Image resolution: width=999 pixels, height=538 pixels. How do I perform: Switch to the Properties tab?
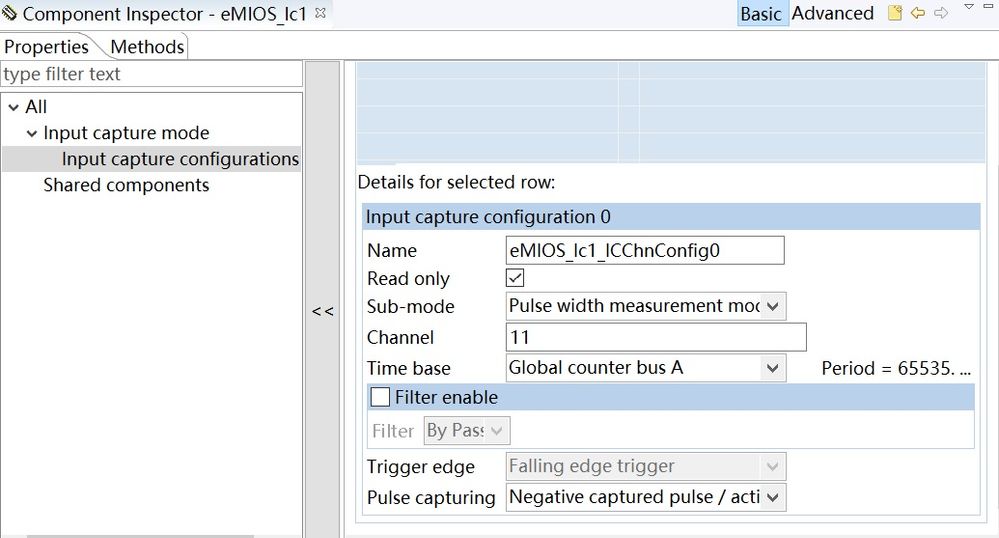pos(47,47)
